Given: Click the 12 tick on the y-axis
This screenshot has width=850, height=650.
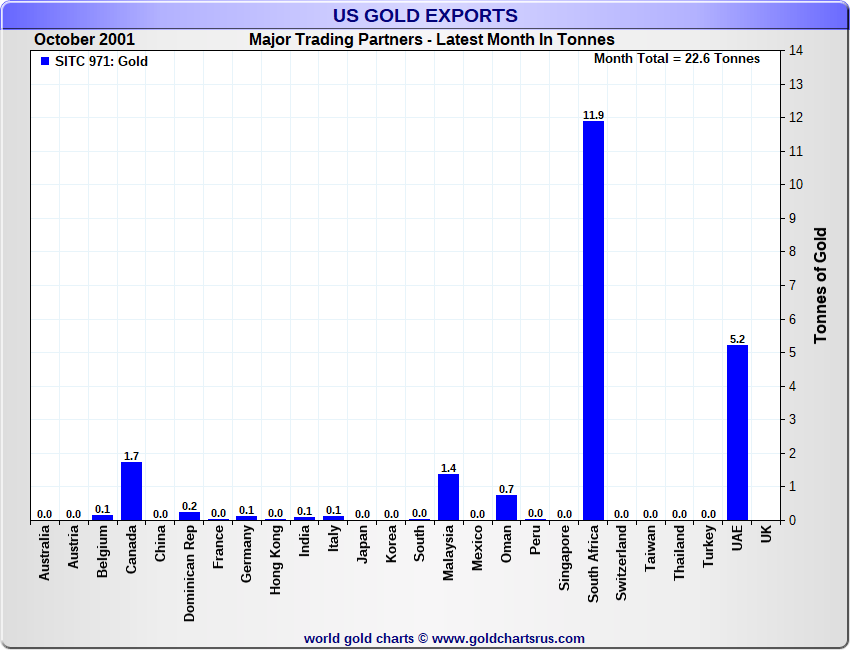Looking at the screenshot, I should click(x=796, y=118).
